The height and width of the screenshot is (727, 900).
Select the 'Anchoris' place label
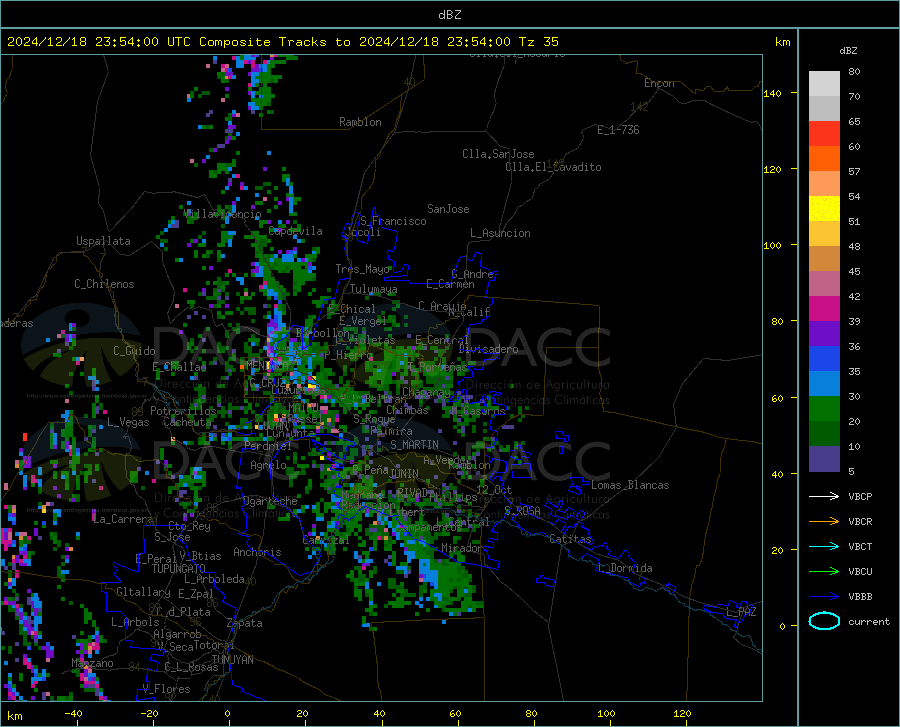[x=257, y=552]
